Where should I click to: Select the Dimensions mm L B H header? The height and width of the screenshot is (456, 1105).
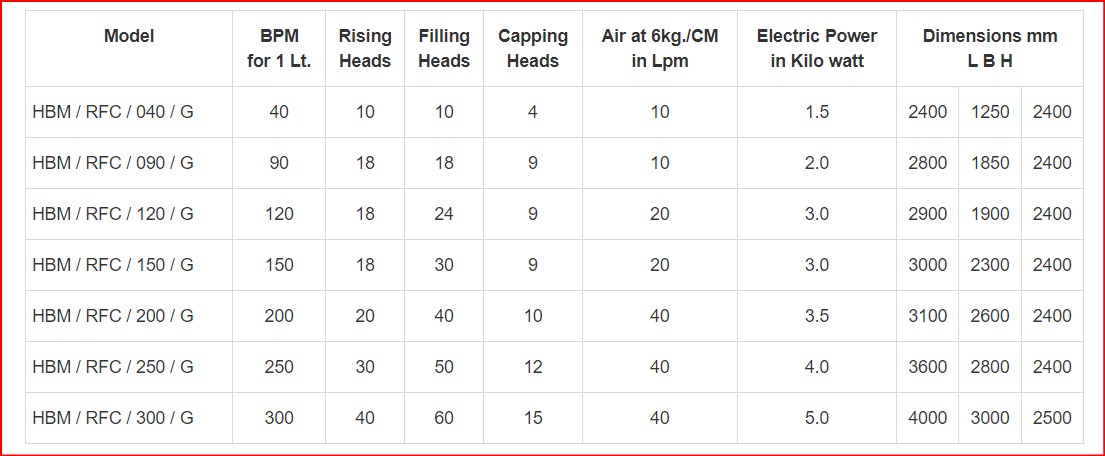click(990, 48)
